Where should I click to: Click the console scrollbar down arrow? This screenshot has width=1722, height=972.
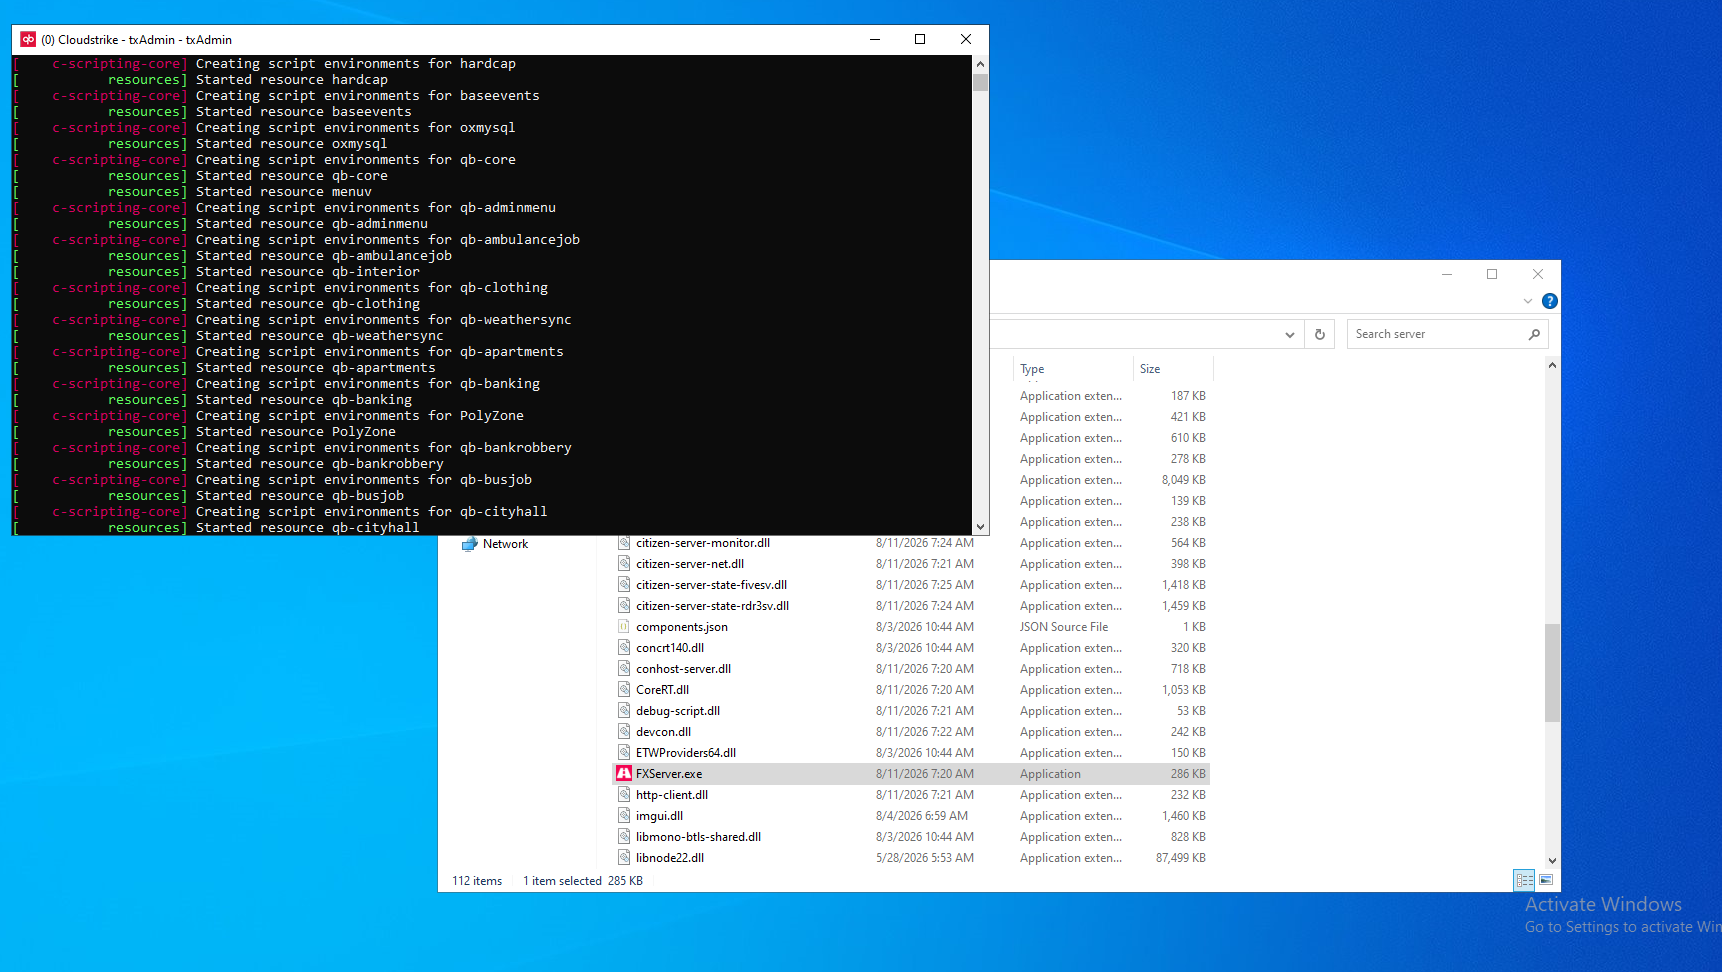coord(981,527)
